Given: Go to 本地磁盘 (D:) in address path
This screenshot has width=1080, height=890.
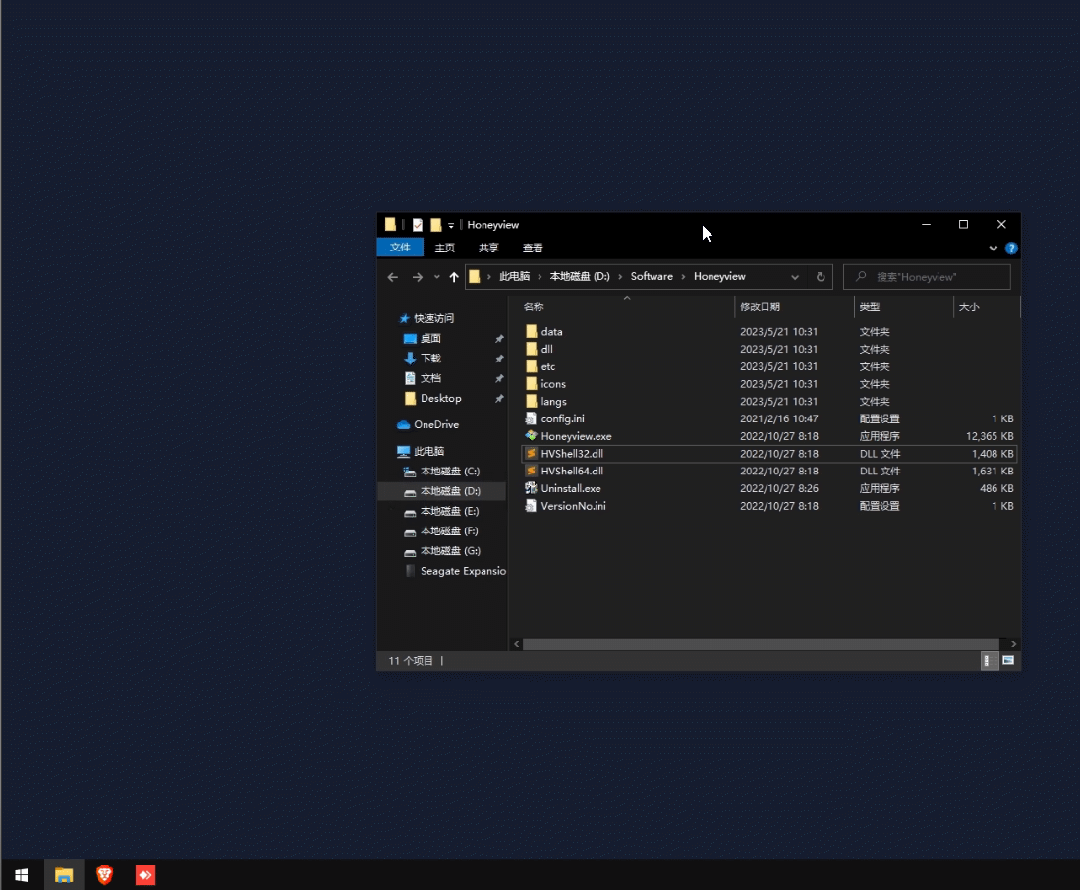Looking at the screenshot, I should pos(579,276).
